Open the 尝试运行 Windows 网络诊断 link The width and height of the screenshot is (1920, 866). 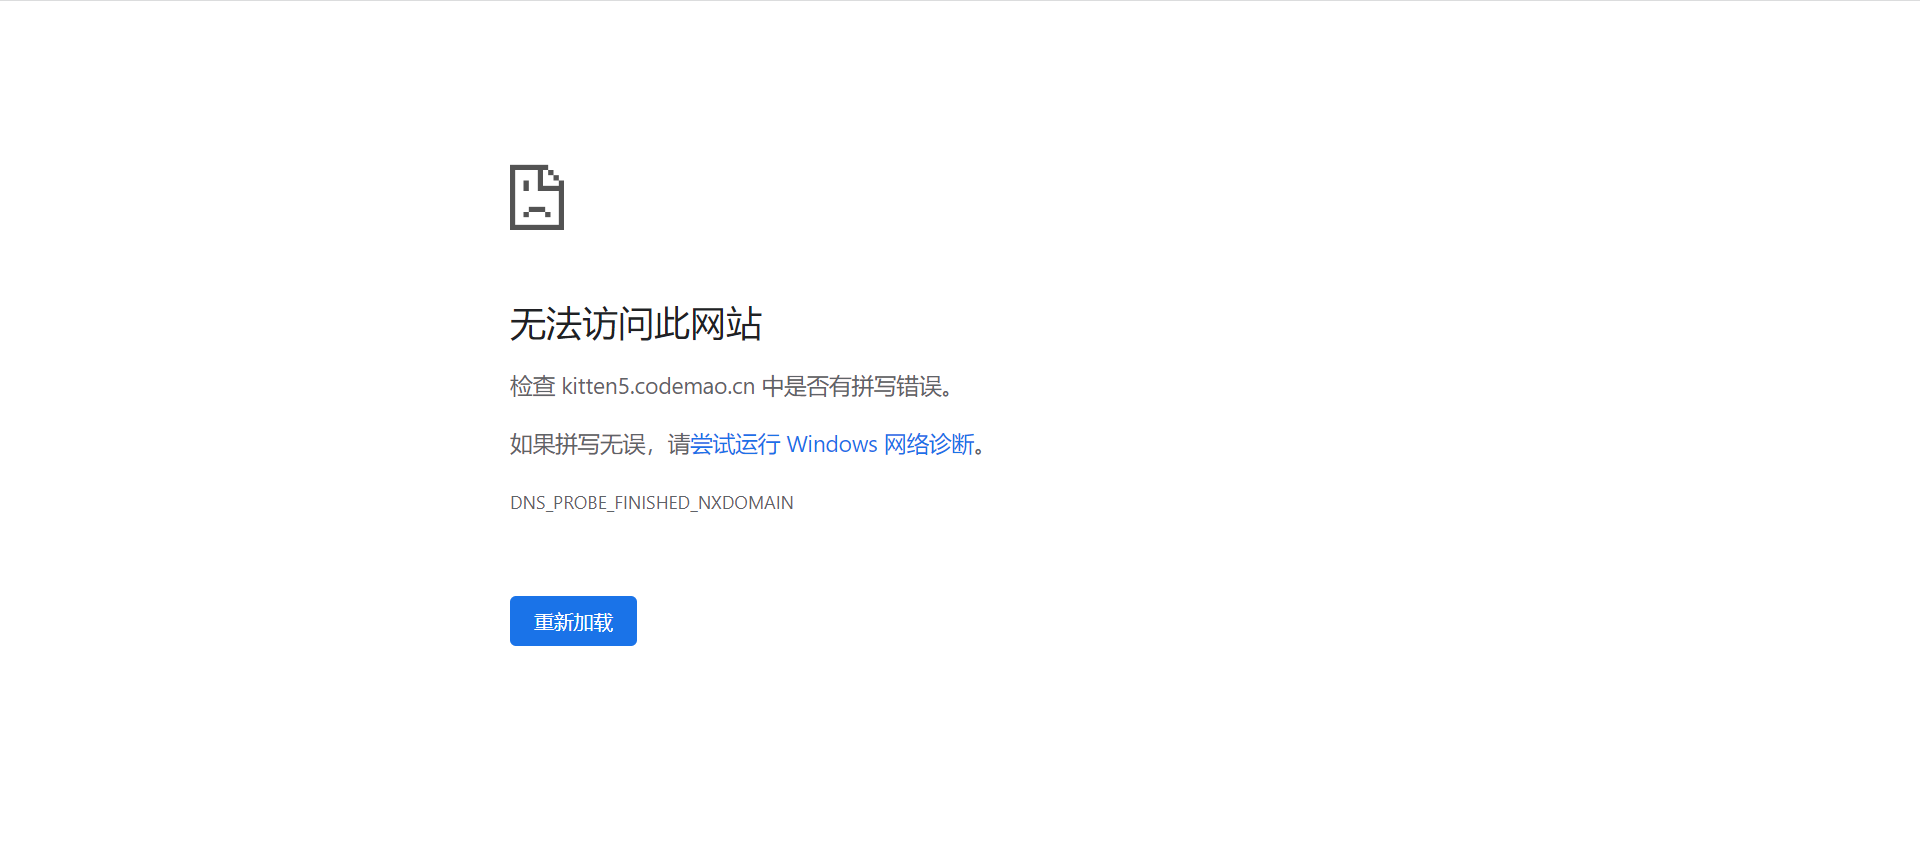[833, 444]
